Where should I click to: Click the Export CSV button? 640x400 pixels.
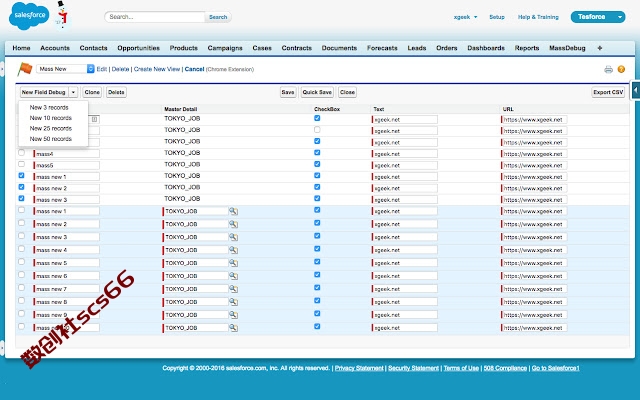coord(608,92)
